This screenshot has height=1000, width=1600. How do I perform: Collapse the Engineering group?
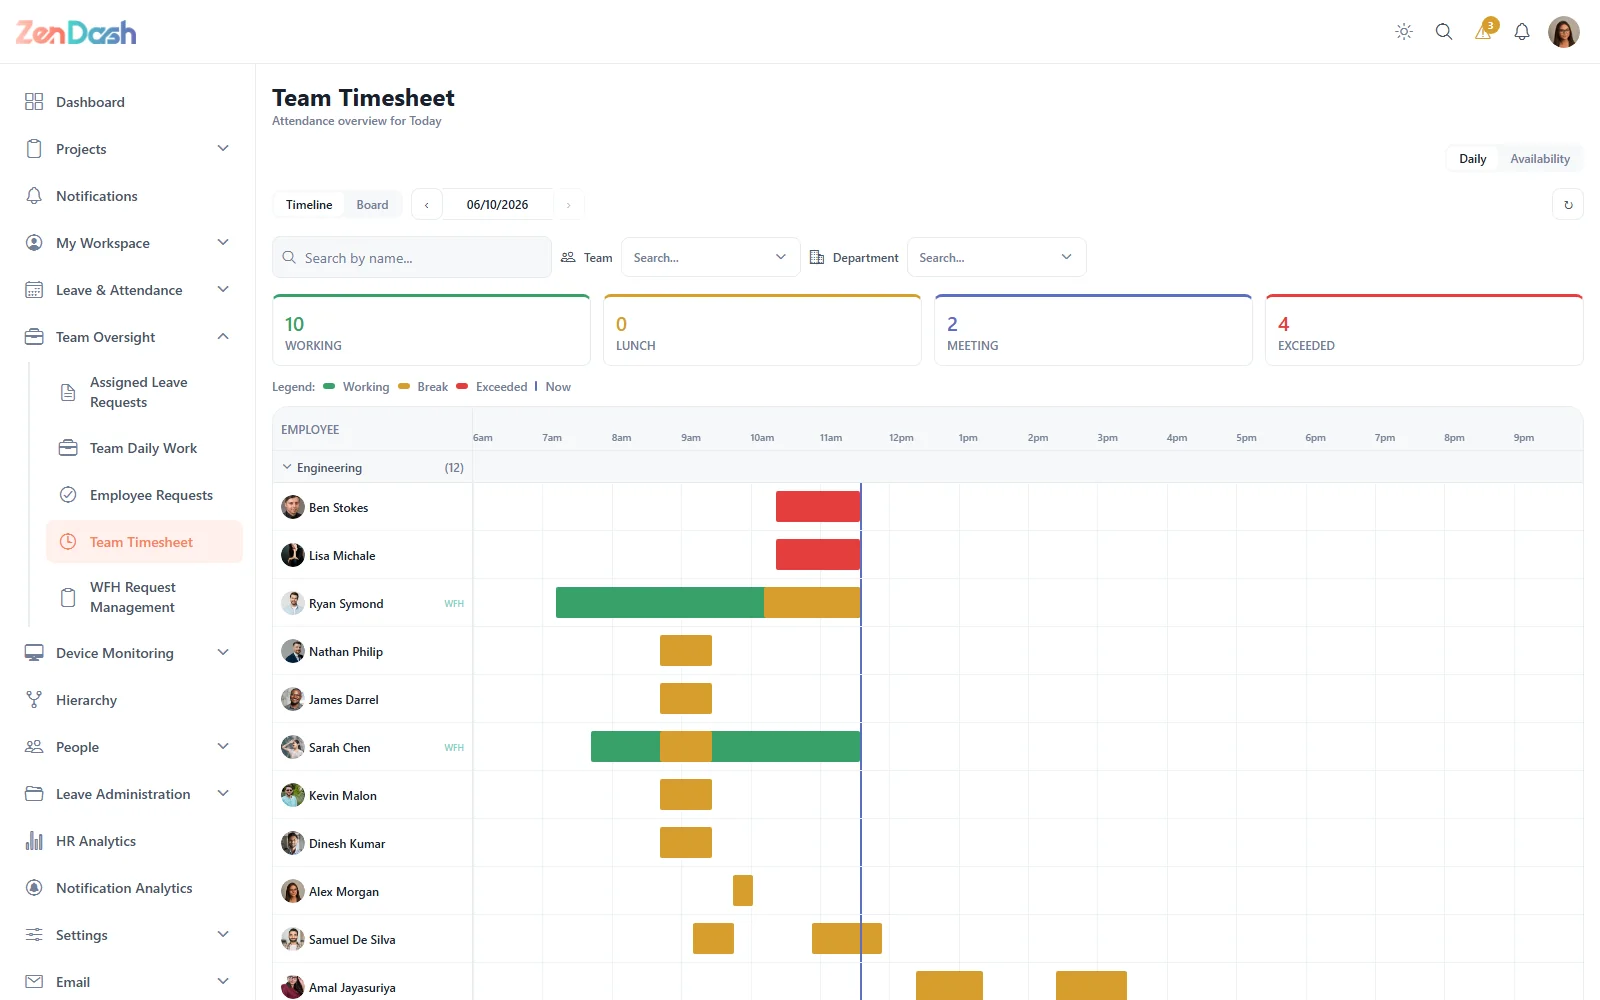pos(287,467)
